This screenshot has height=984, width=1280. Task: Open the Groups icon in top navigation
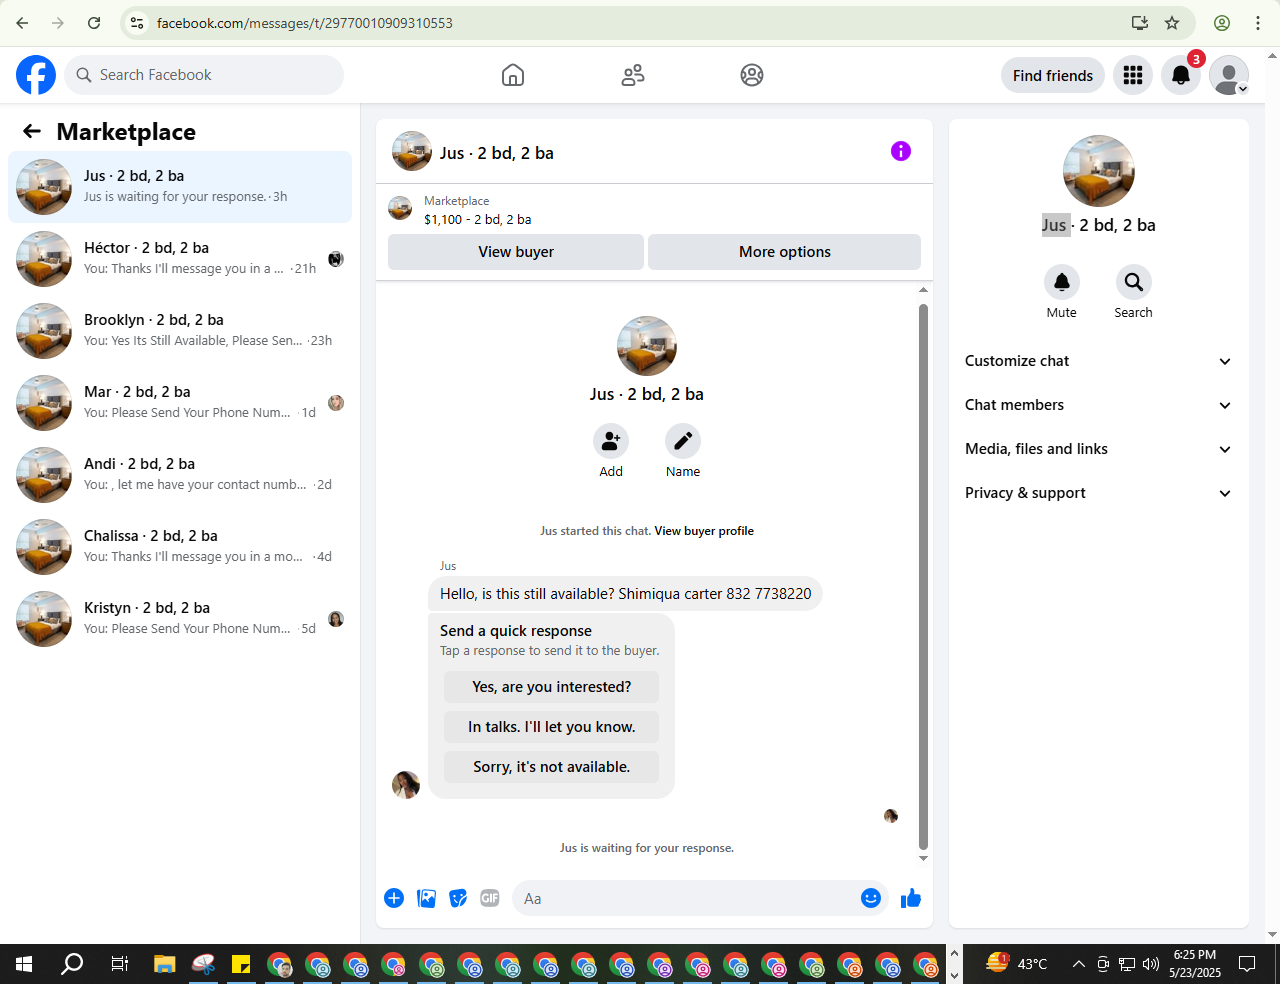(x=752, y=75)
